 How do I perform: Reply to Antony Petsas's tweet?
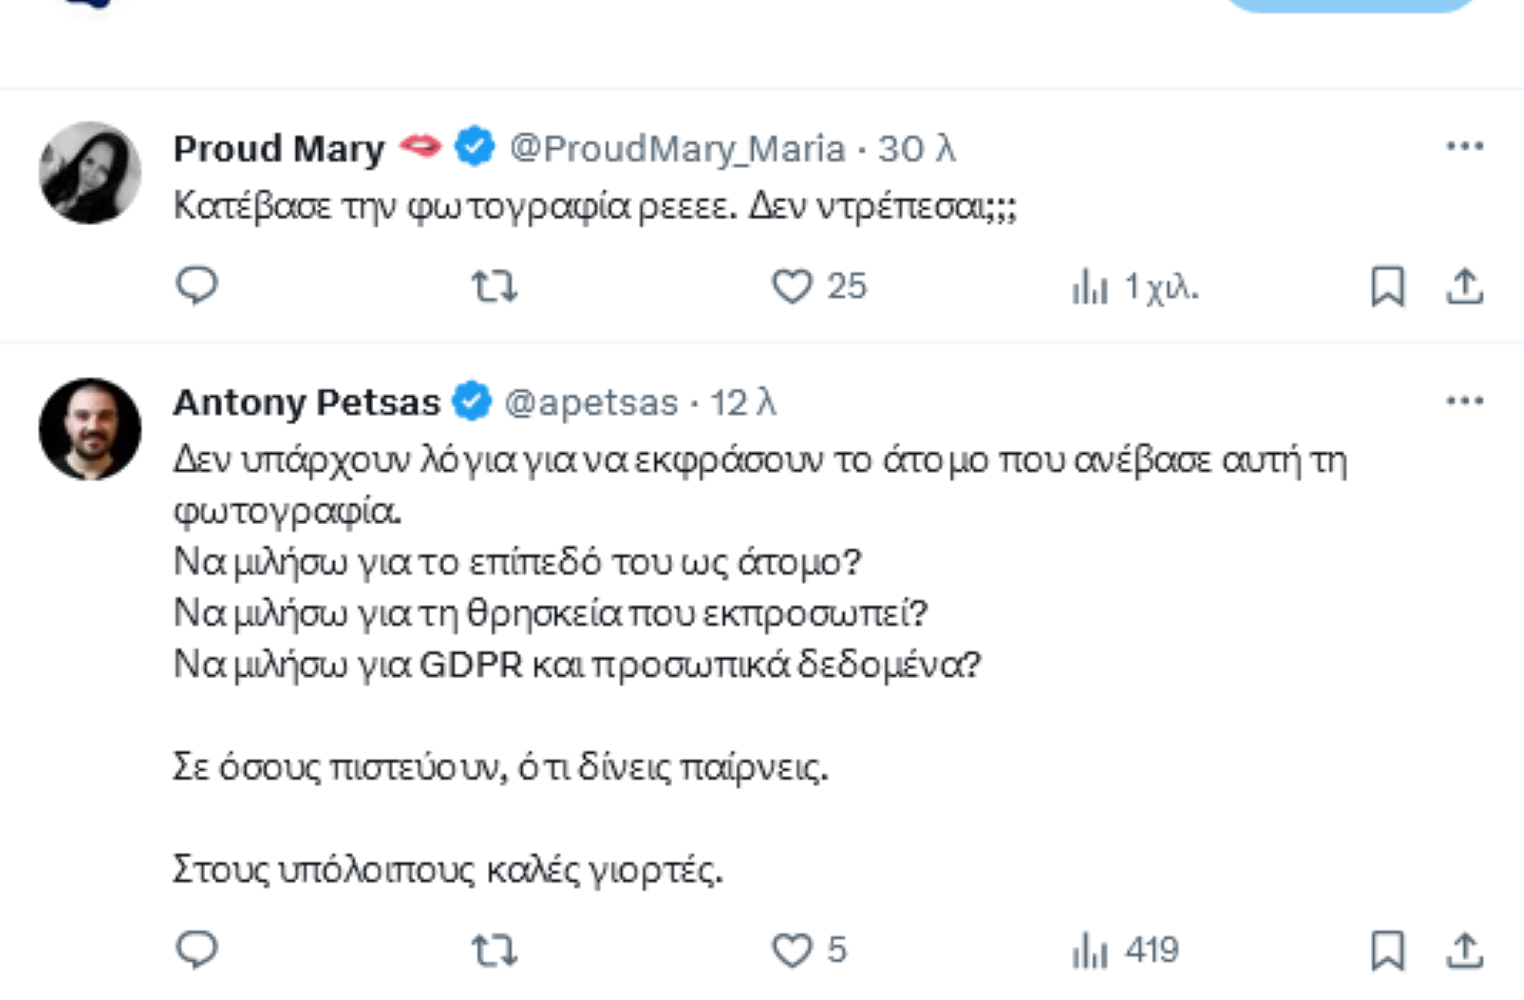click(x=197, y=950)
